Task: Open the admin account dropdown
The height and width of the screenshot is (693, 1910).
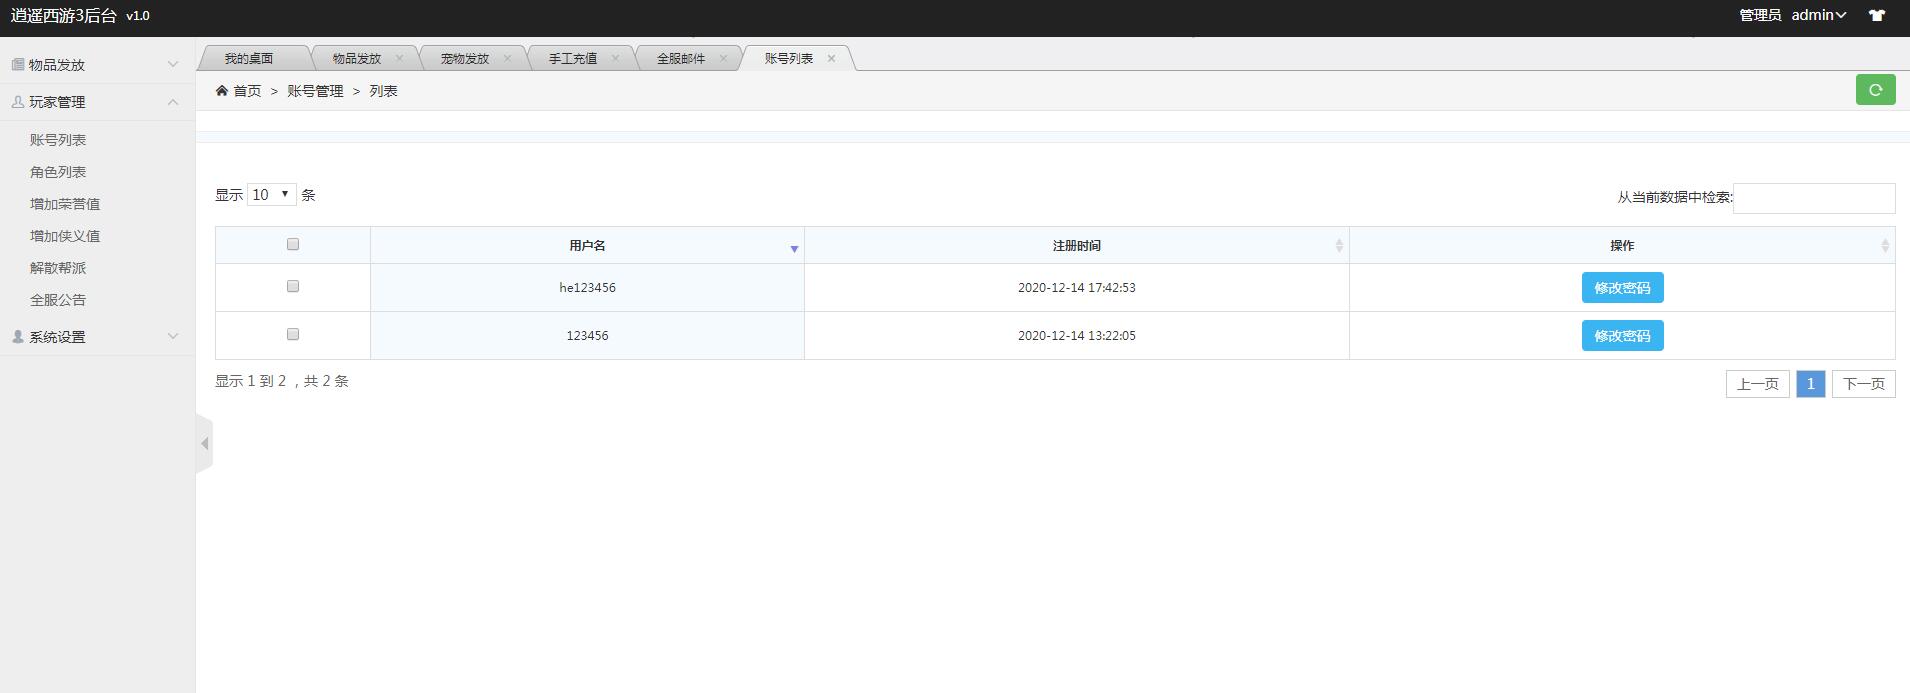Action: [x=1818, y=15]
